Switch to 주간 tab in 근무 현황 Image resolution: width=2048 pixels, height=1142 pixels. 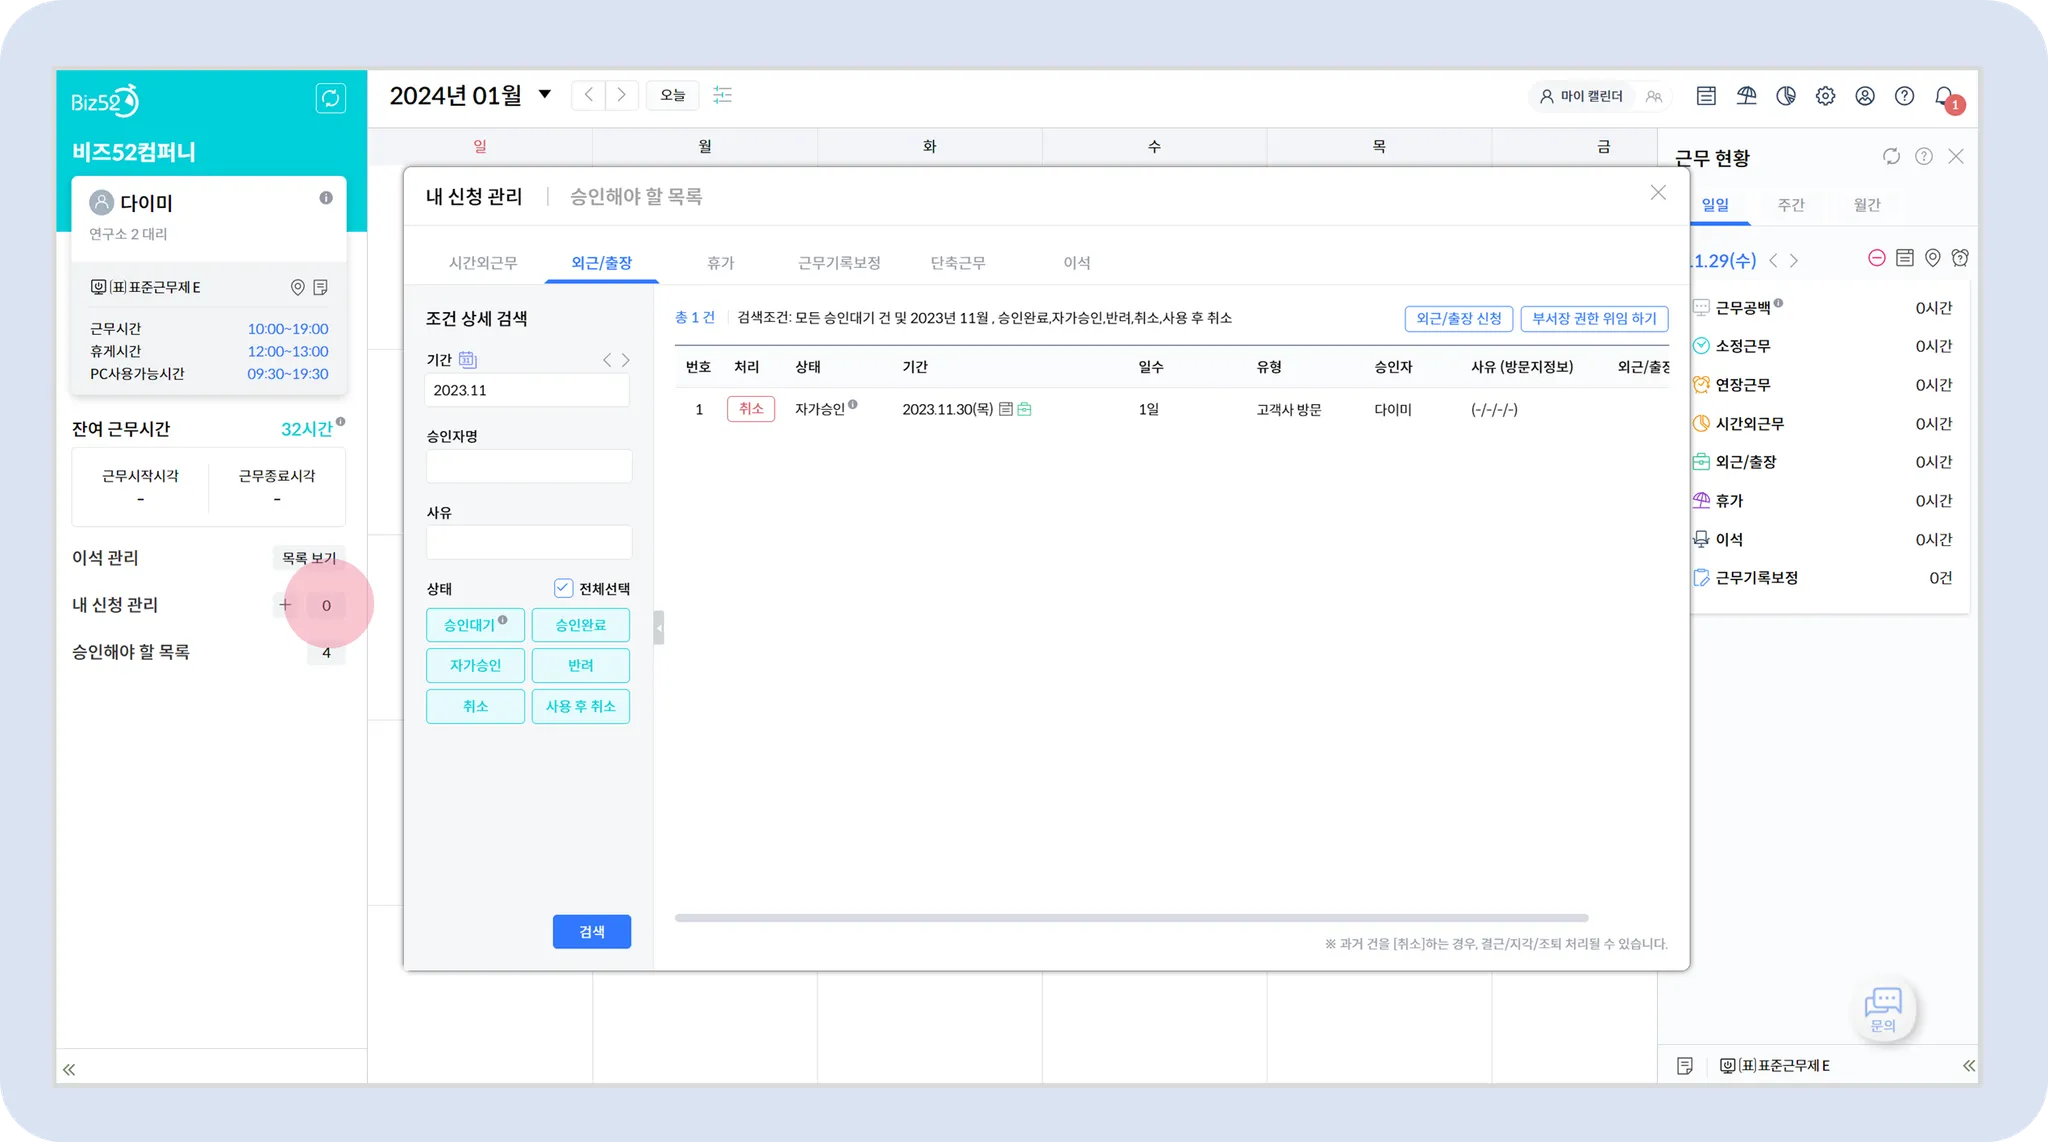(1790, 205)
